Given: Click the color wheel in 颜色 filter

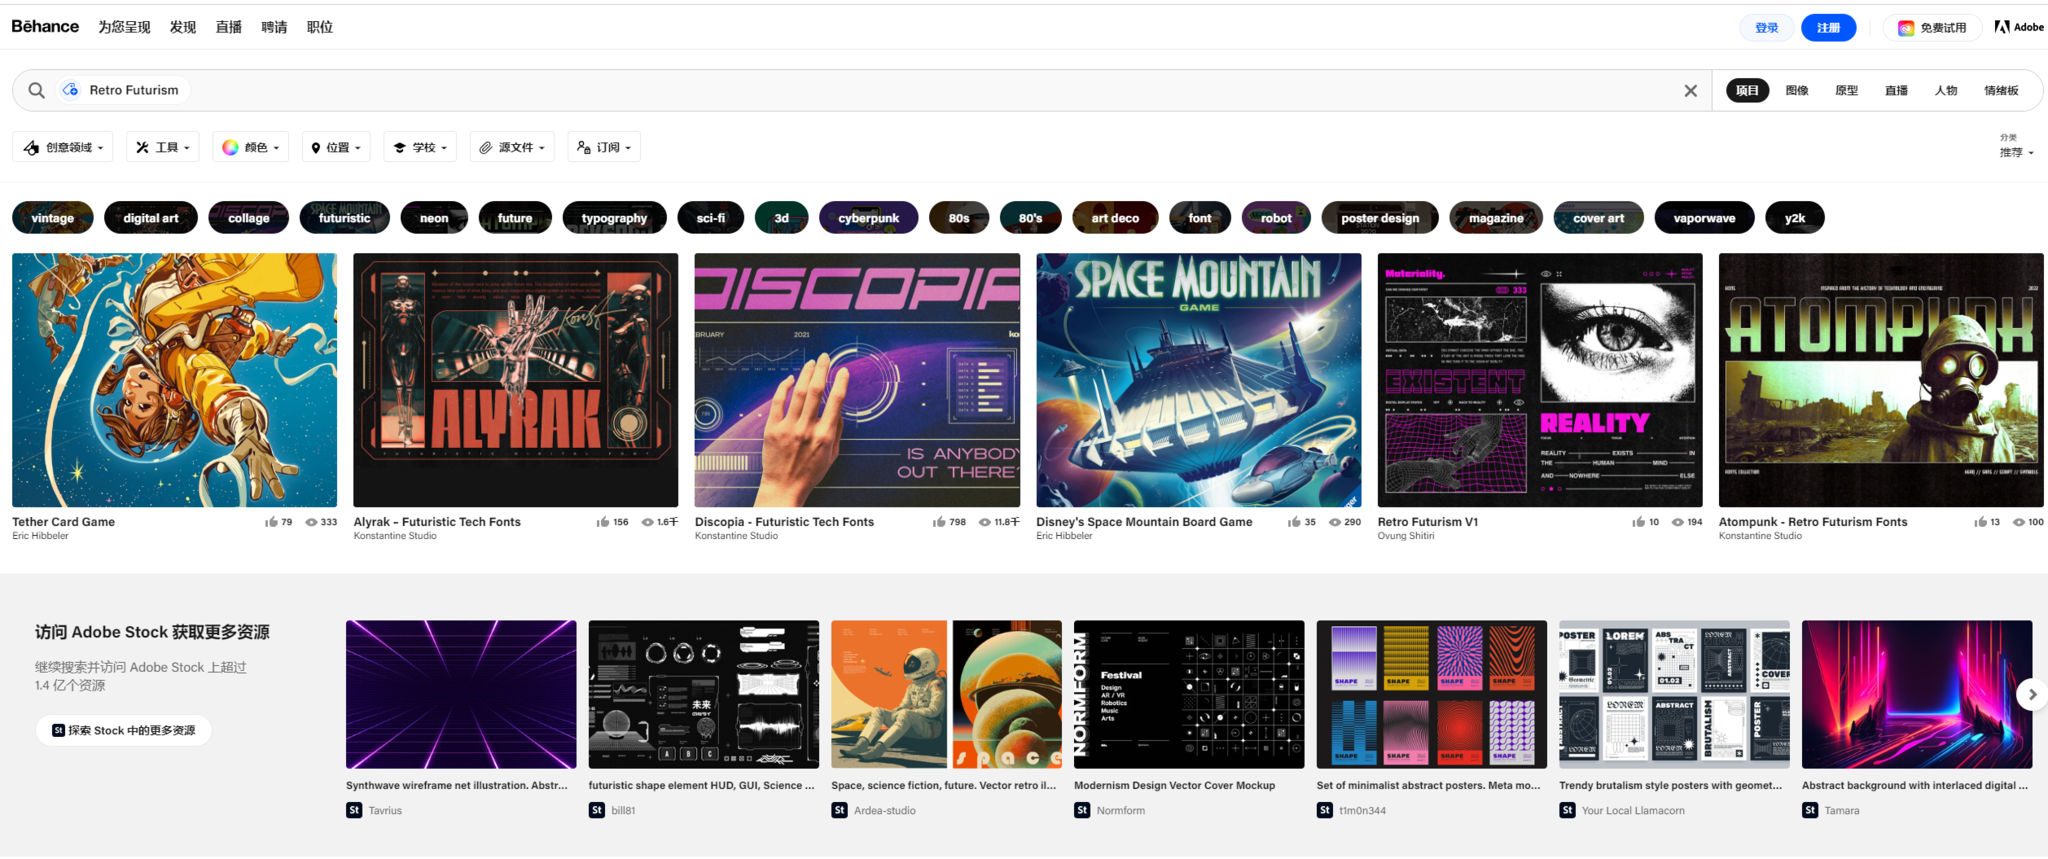Looking at the screenshot, I should pos(230,147).
